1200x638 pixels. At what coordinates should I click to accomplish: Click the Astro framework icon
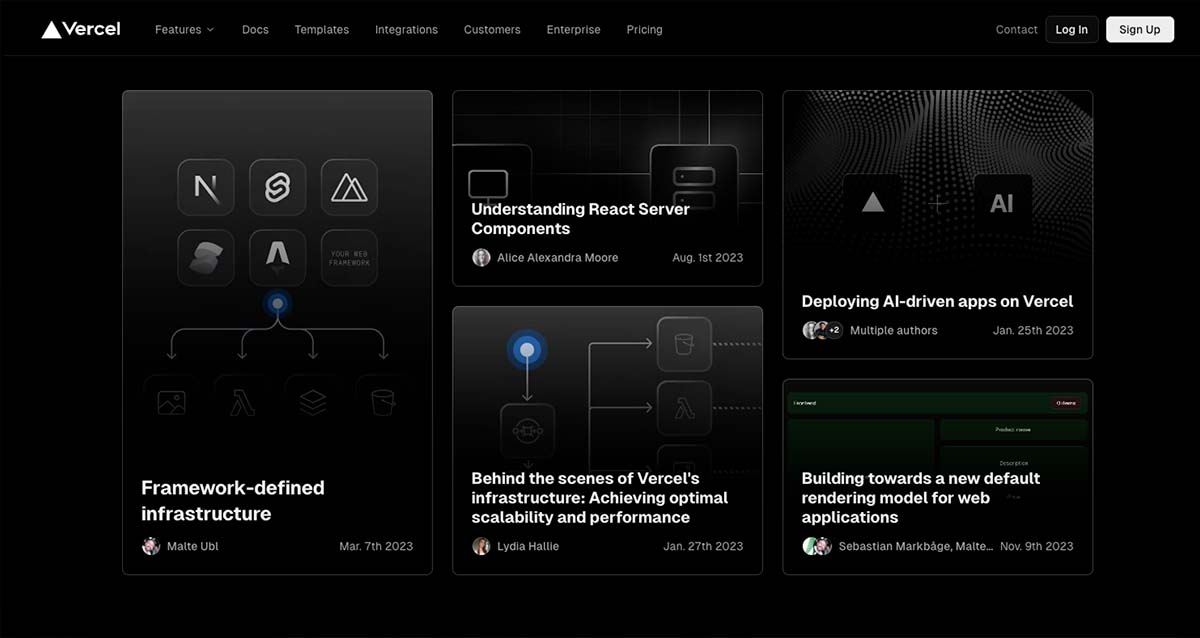click(x=278, y=257)
